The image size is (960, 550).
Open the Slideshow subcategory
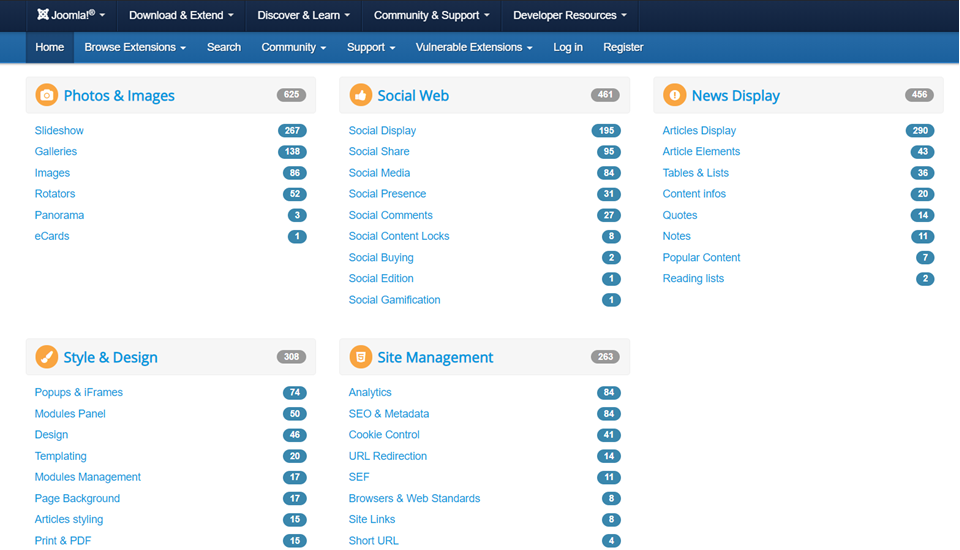pos(59,130)
